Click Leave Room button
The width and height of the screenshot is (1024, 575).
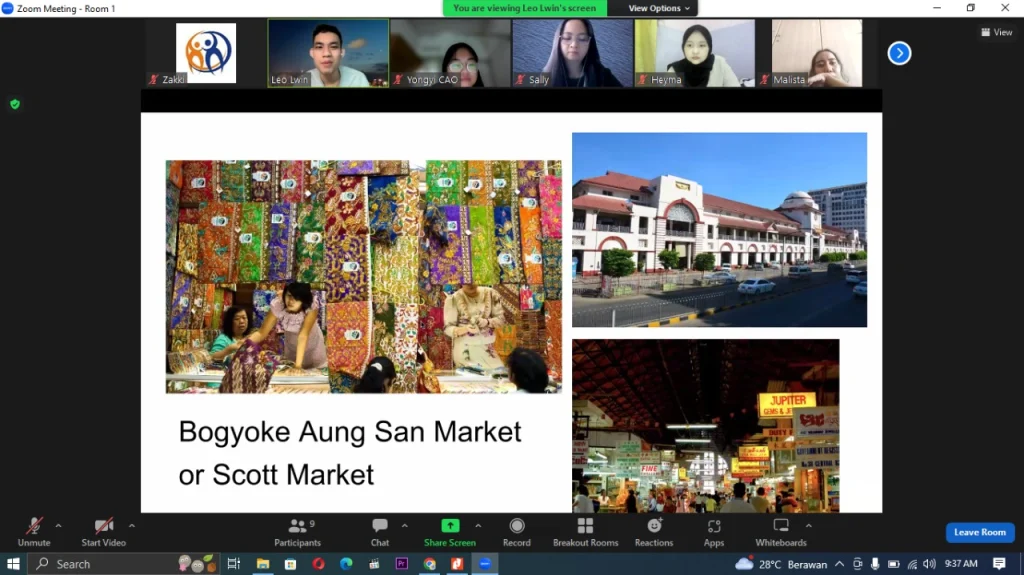tap(980, 532)
